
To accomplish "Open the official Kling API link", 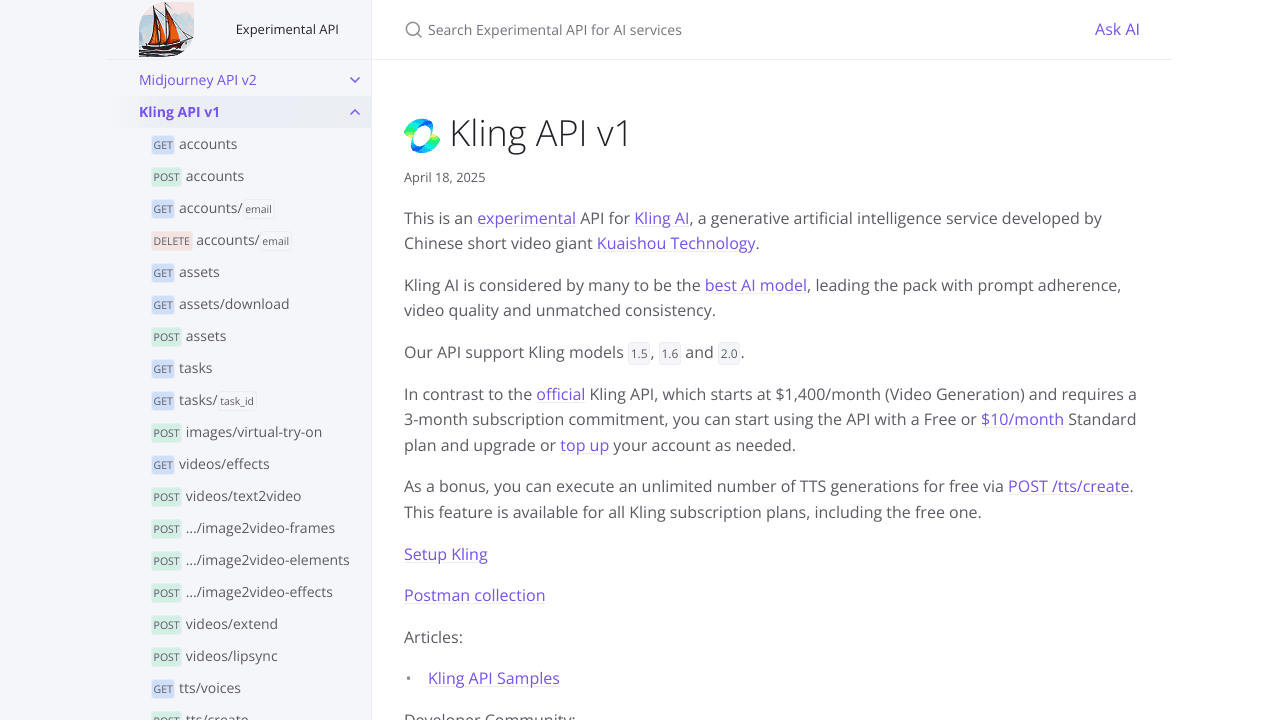I will 560,394.
